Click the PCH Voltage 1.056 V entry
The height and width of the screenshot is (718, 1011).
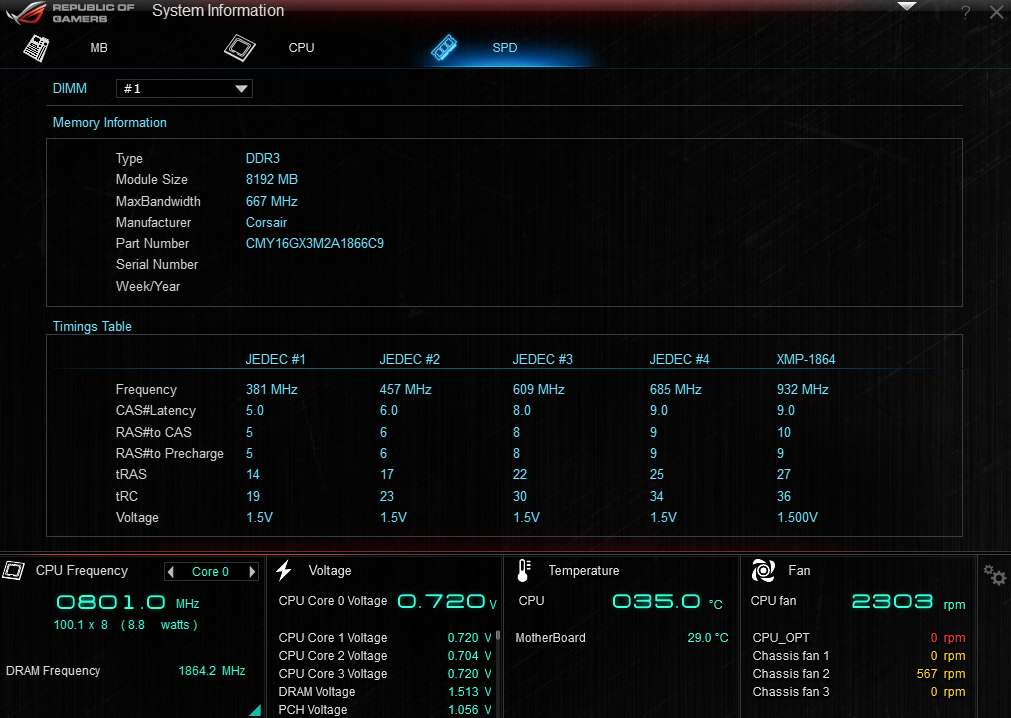coord(385,710)
